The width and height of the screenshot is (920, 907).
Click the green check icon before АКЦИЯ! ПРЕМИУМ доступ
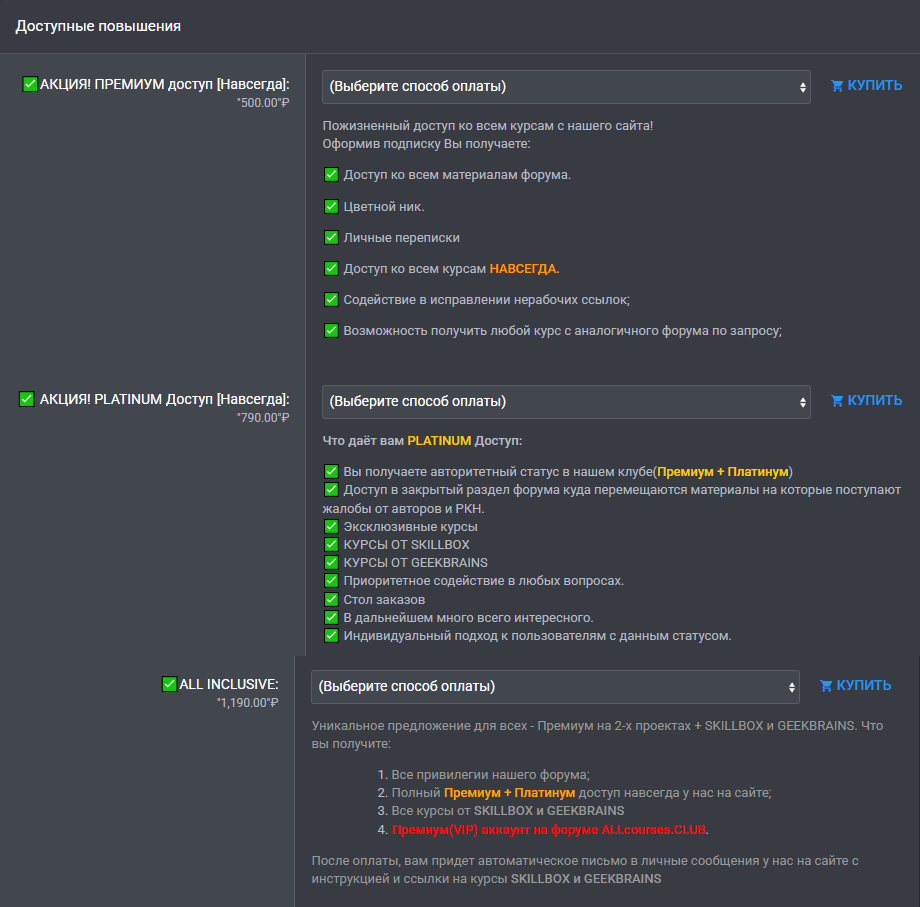click(30, 84)
